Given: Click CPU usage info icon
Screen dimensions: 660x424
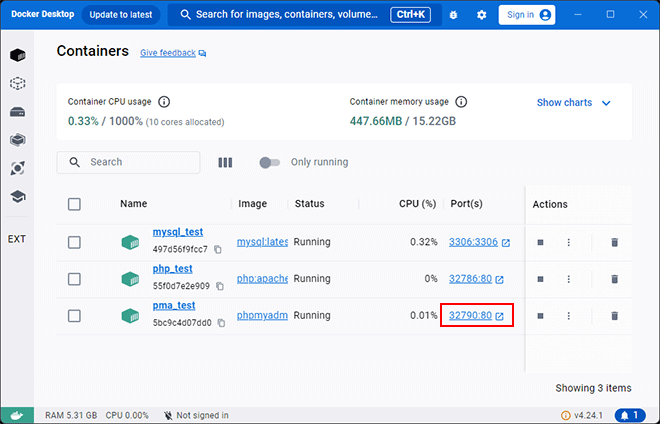Looking at the screenshot, I should (x=164, y=102).
